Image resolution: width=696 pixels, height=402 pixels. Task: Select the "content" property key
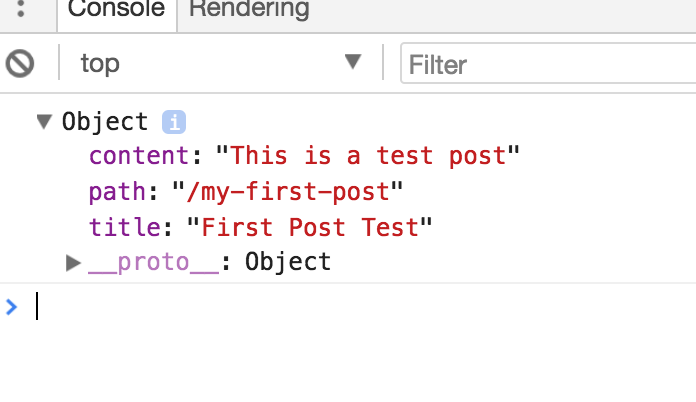[139, 156]
